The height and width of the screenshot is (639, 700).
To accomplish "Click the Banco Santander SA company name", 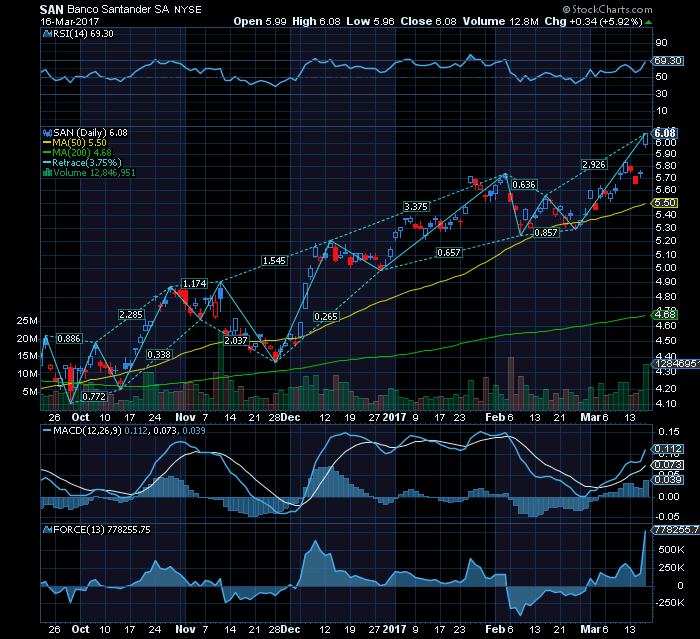I will click(x=118, y=9).
